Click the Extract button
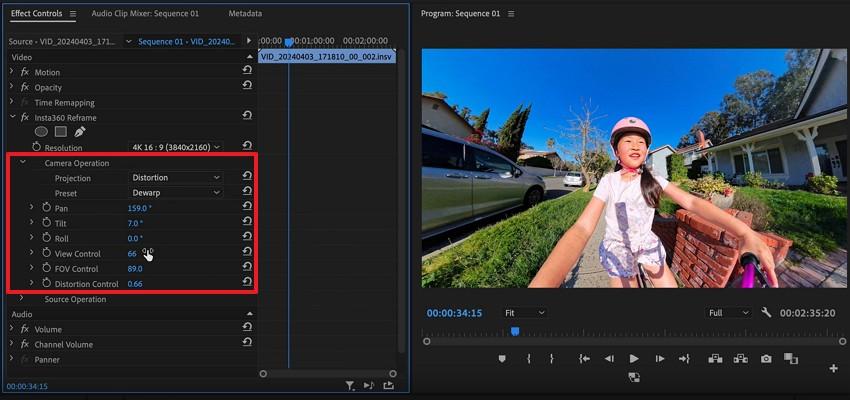 pos(740,359)
